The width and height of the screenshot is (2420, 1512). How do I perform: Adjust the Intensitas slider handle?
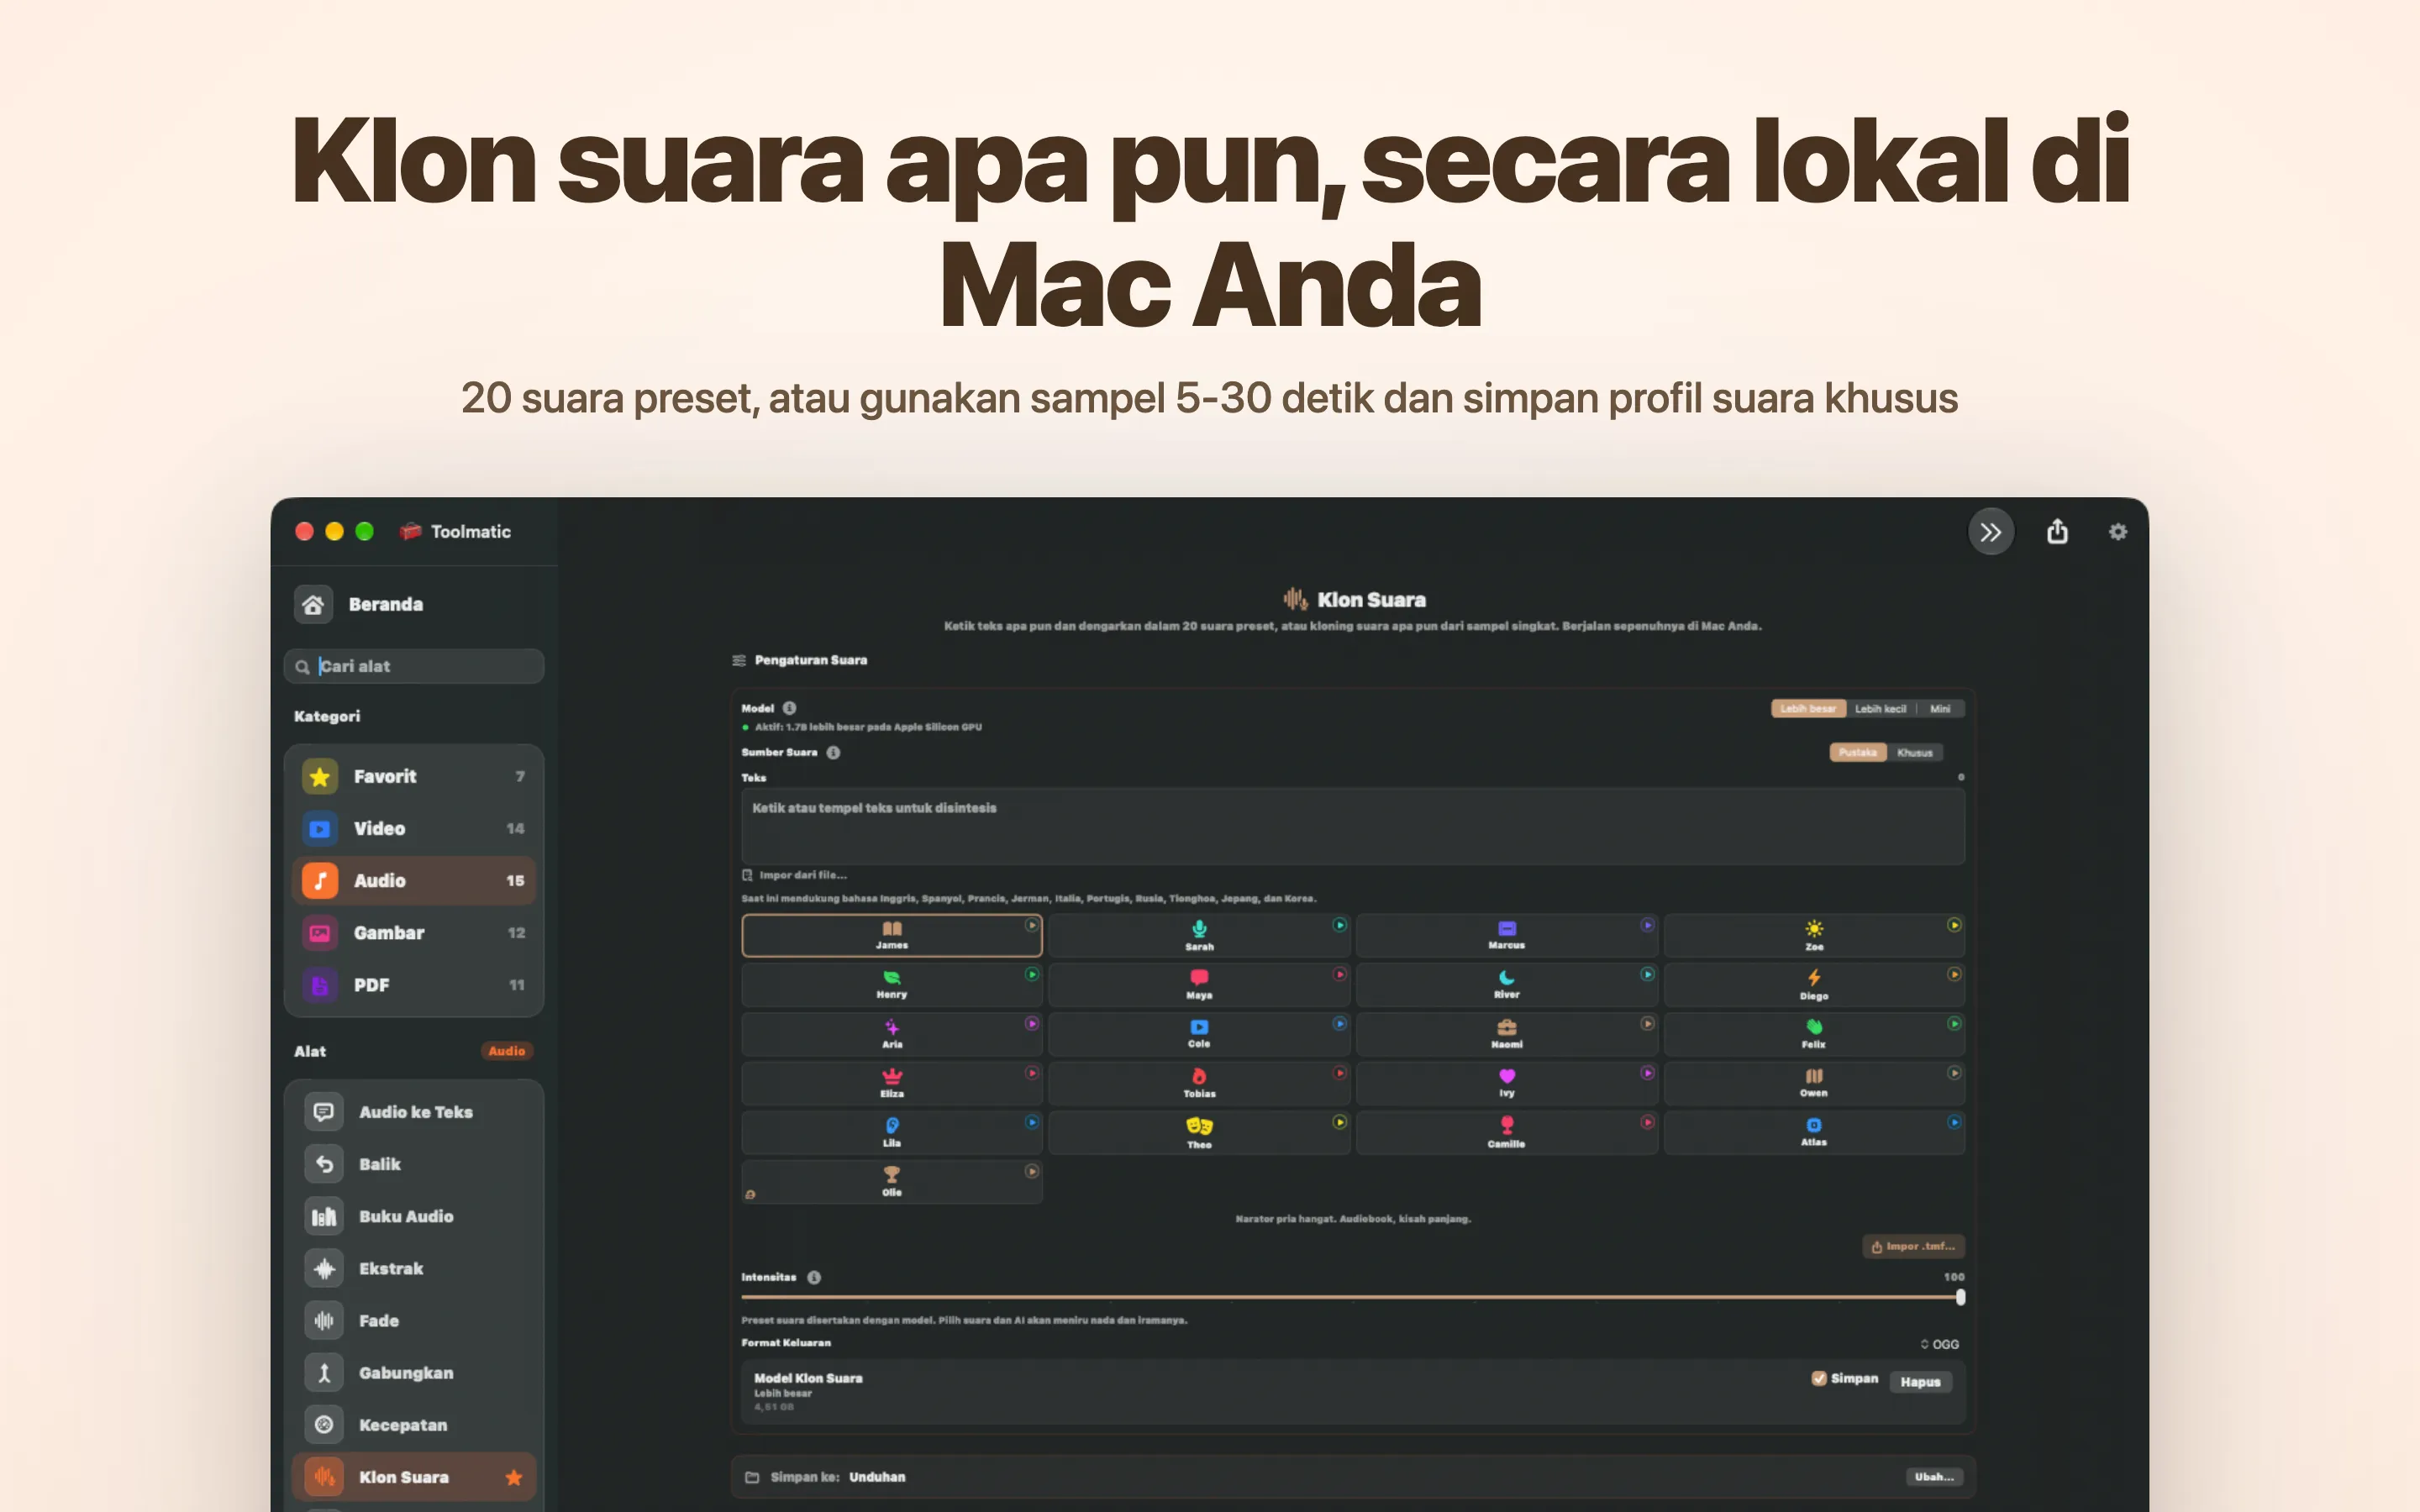(x=1960, y=1297)
